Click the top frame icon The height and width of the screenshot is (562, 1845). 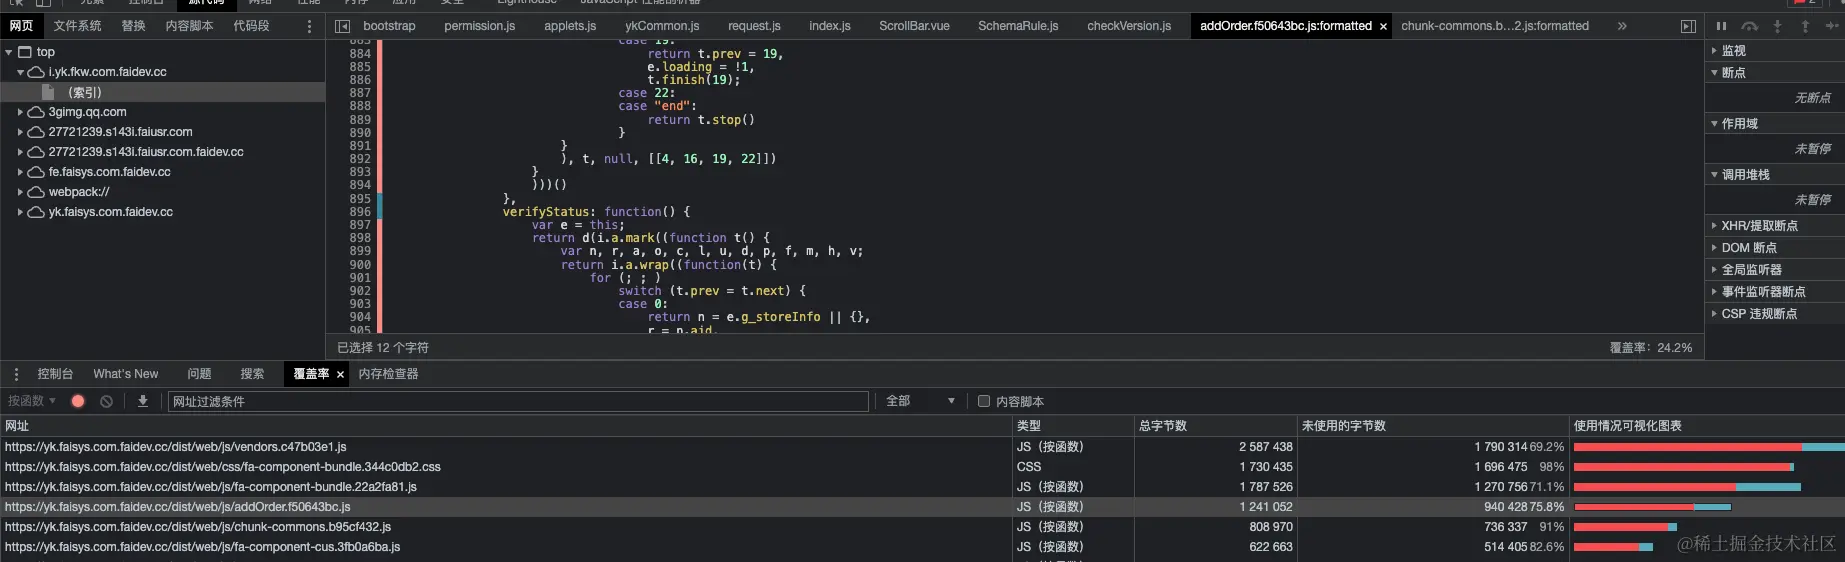25,52
